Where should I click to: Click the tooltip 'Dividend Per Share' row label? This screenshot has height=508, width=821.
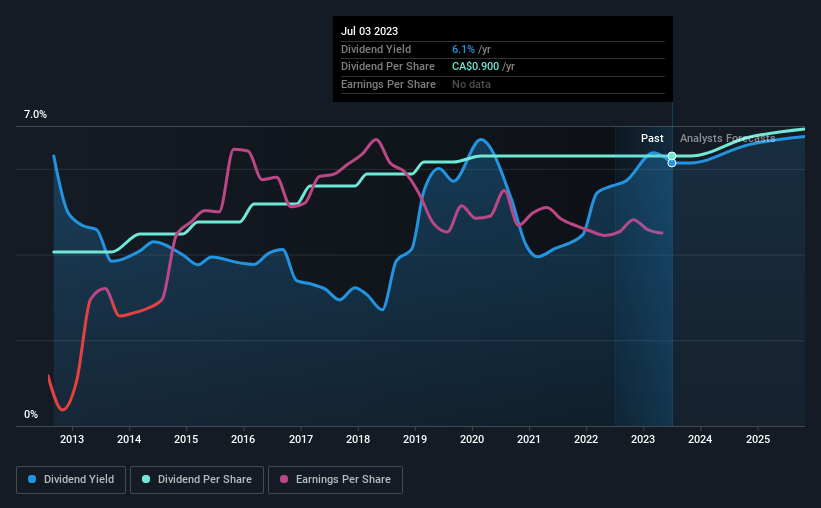tap(388, 67)
